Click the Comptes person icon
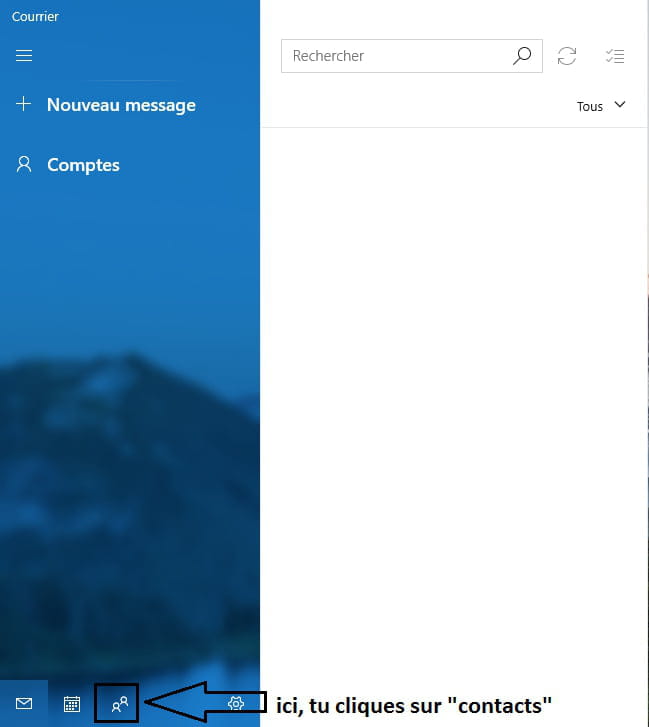This screenshot has width=649, height=727. point(24,165)
